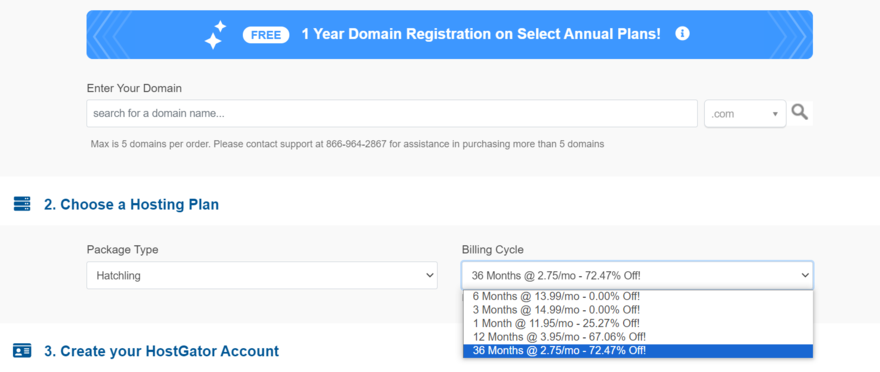Choose 12 Months @ 3.95/mo option
Image resolution: width=880 pixels, height=372 pixels.
click(638, 337)
